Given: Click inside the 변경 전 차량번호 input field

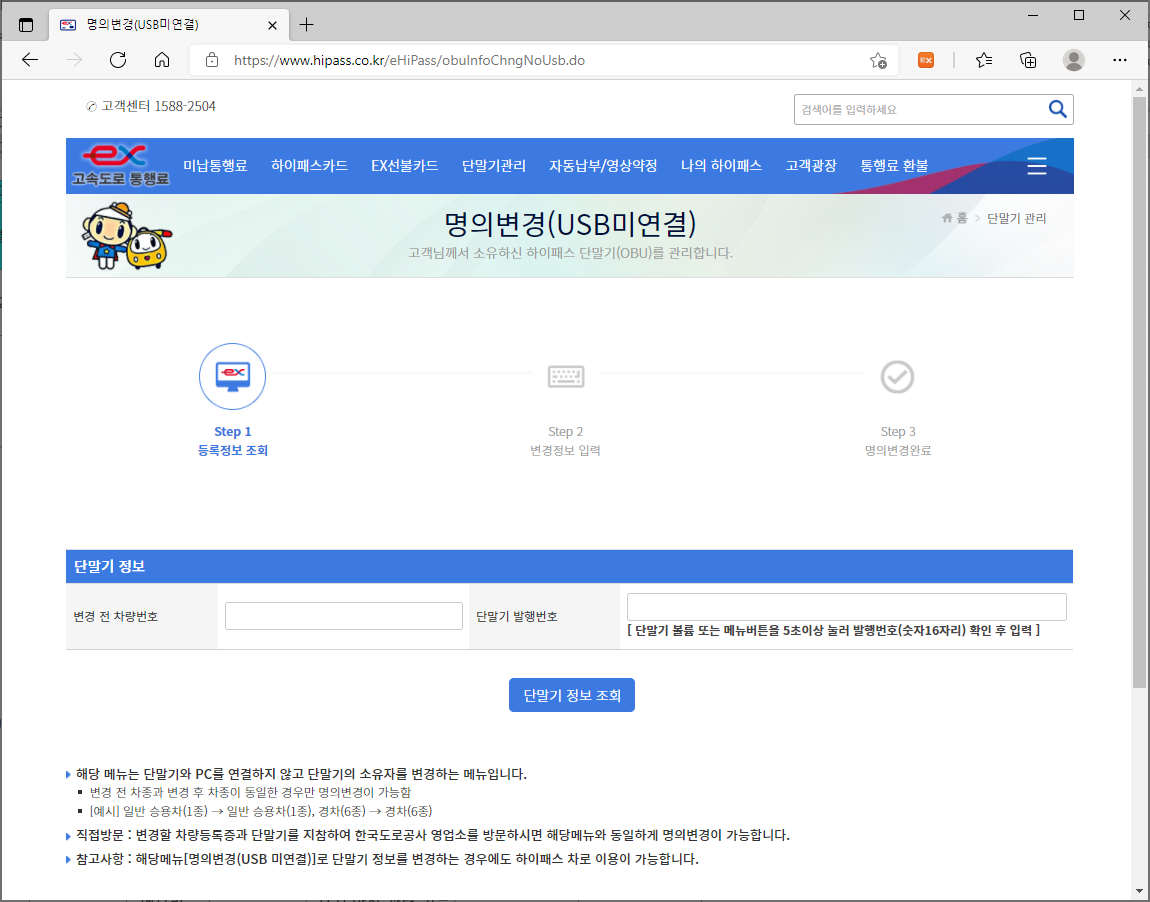Looking at the screenshot, I should pos(344,615).
